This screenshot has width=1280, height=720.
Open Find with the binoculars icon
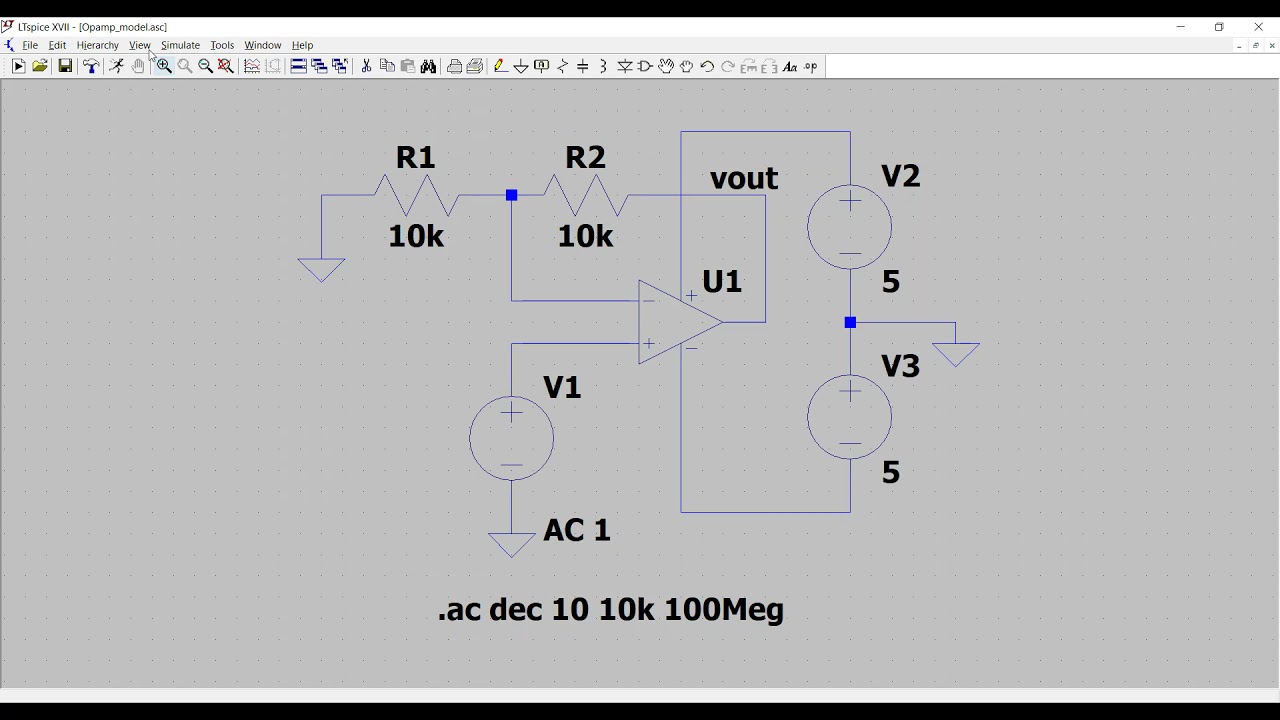(x=429, y=66)
